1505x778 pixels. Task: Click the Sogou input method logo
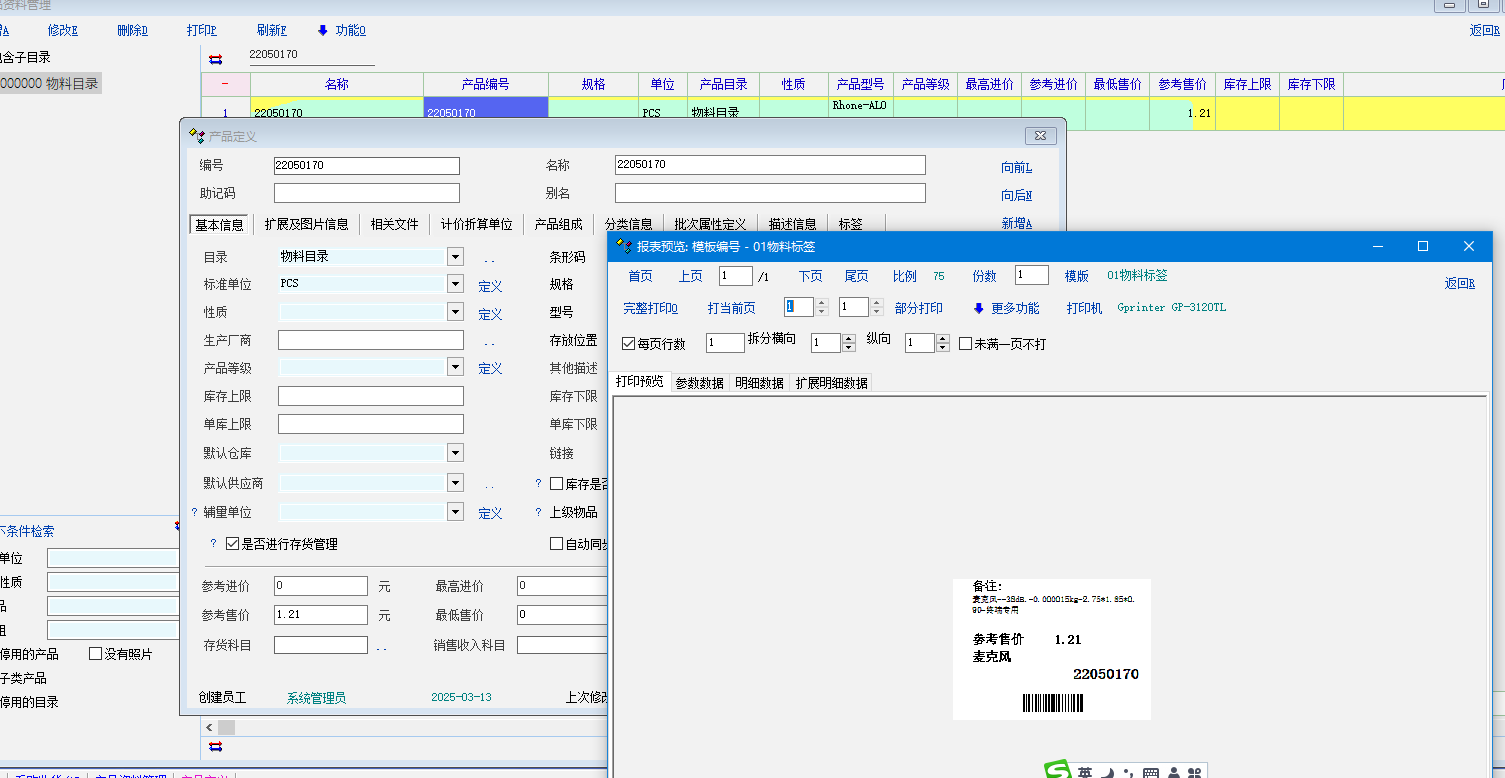1057,771
